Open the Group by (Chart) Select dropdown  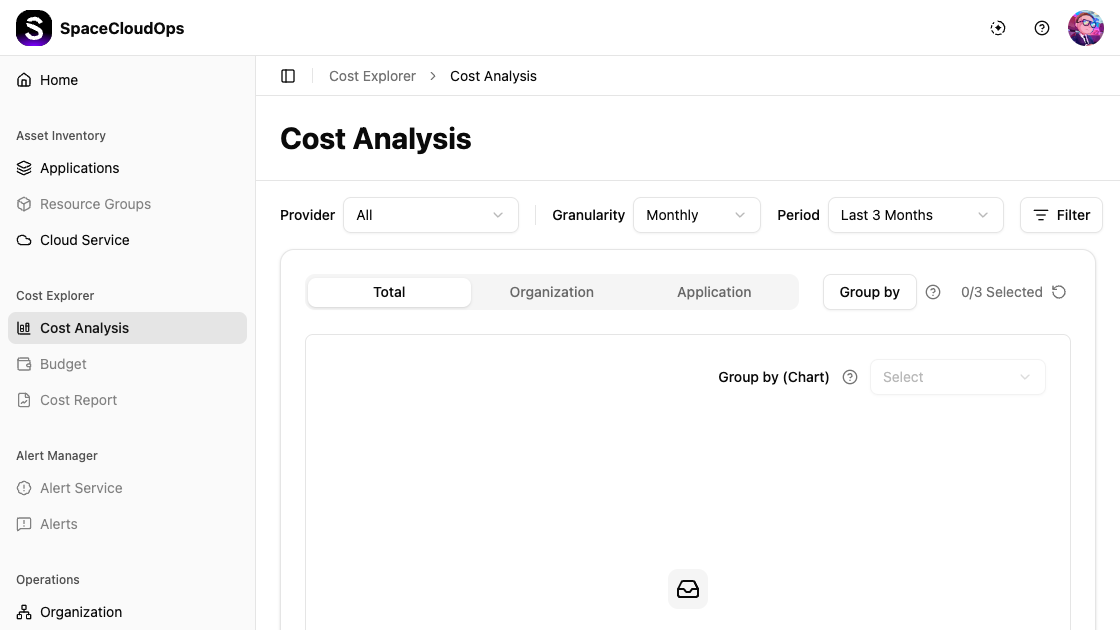[x=957, y=377]
